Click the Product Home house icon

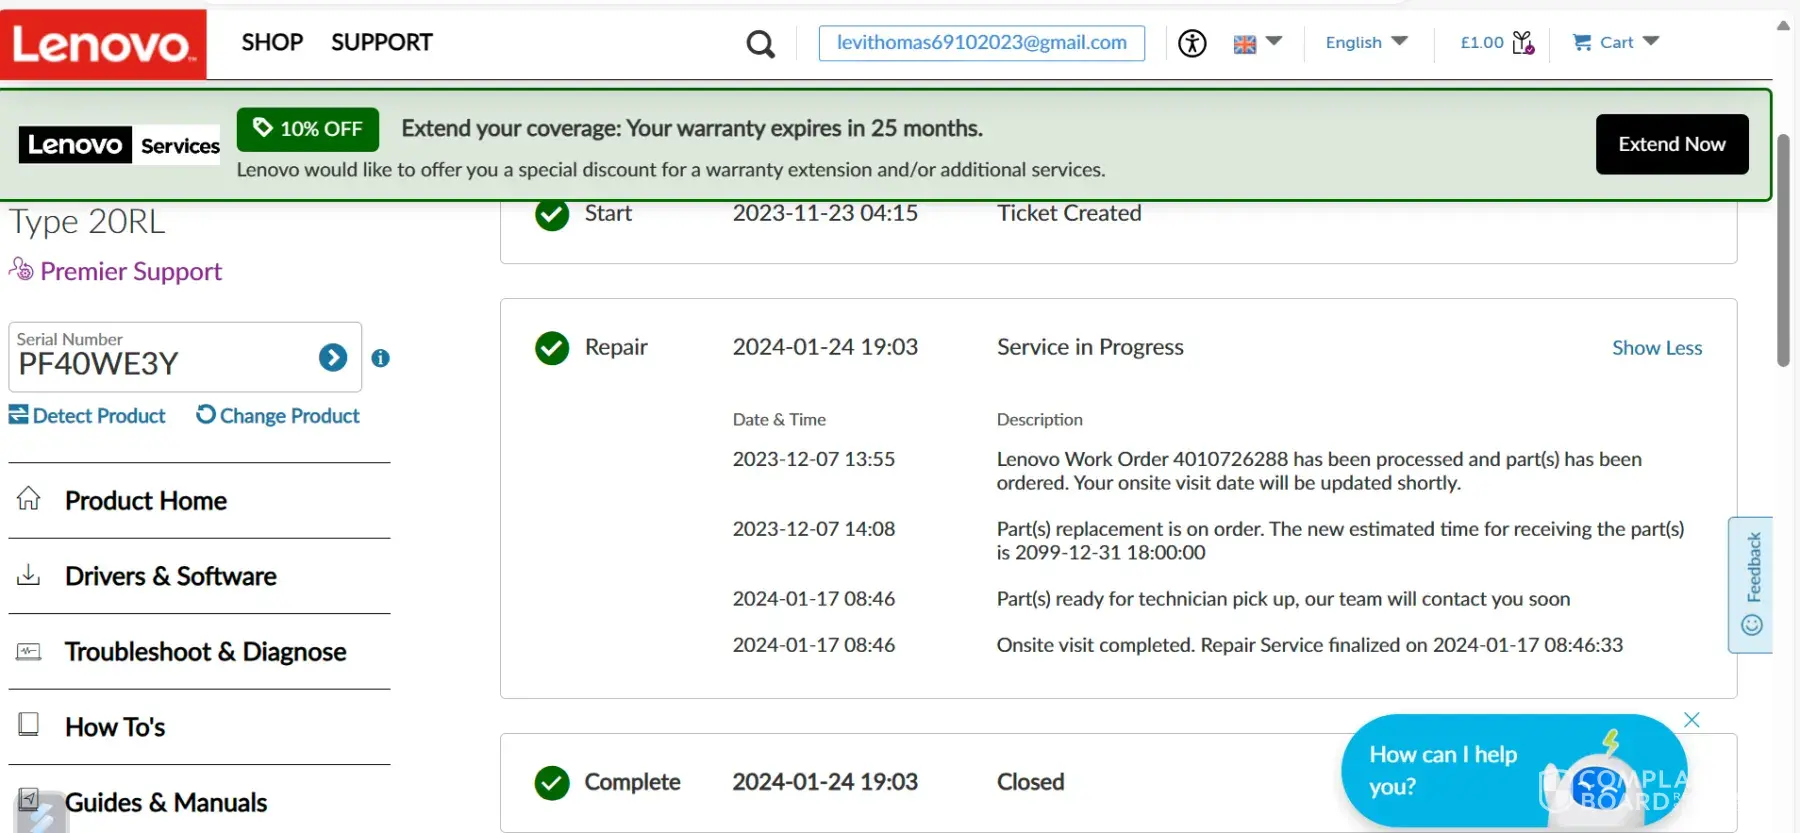29,498
